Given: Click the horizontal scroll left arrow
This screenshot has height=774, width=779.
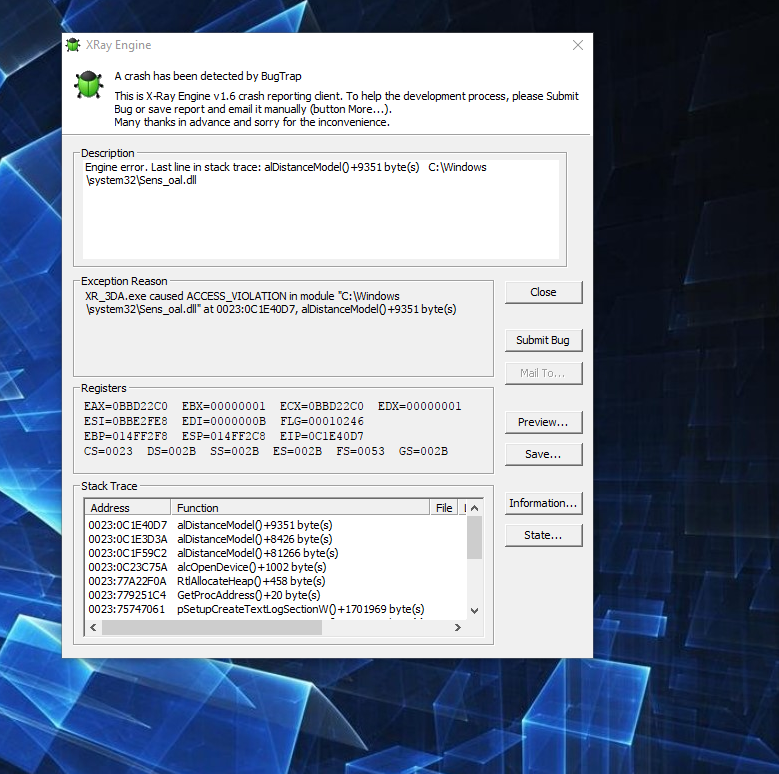Looking at the screenshot, I should click(x=93, y=627).
